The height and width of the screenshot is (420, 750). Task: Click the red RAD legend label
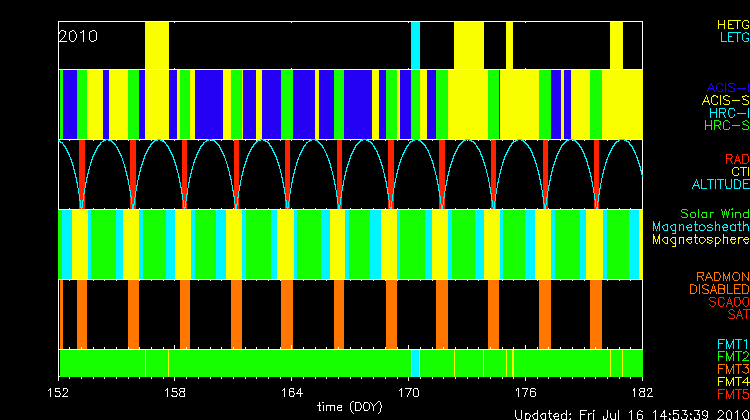point(736,159)
